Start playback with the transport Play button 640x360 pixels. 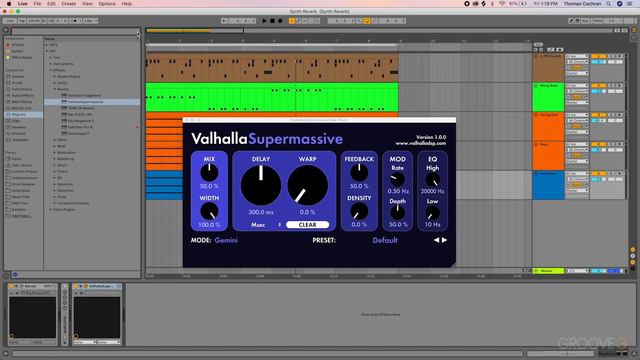point(264,21)
